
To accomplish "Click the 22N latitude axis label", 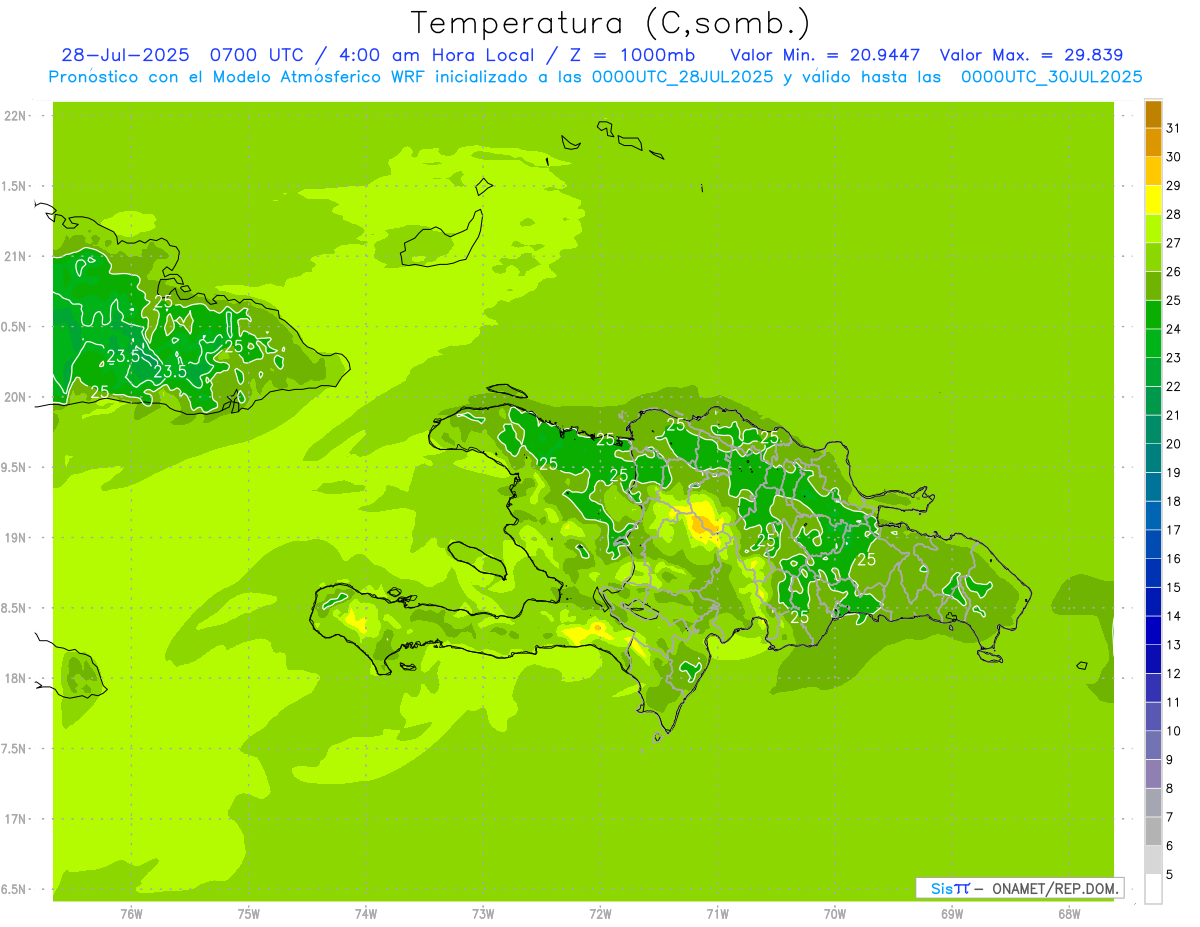I will [14, 116].
